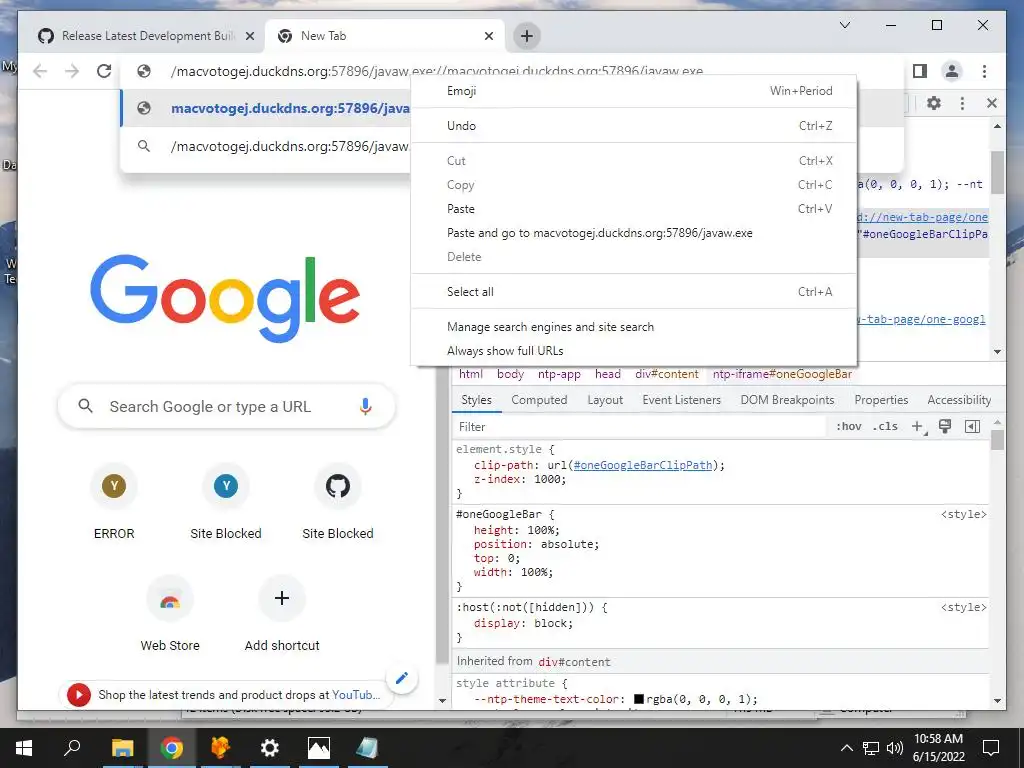Open the notification center icon

pos(991,748)
